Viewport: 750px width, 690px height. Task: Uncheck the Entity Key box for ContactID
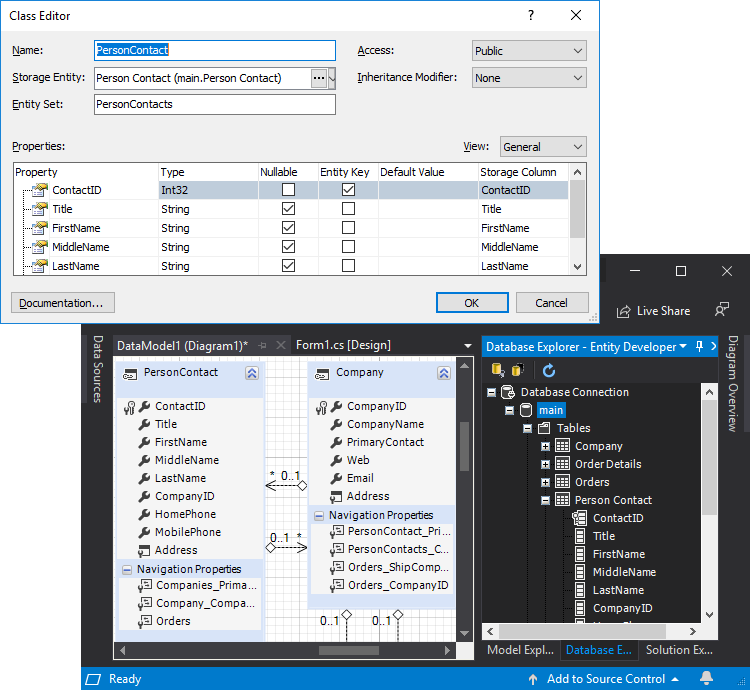[x=348, y=190]
